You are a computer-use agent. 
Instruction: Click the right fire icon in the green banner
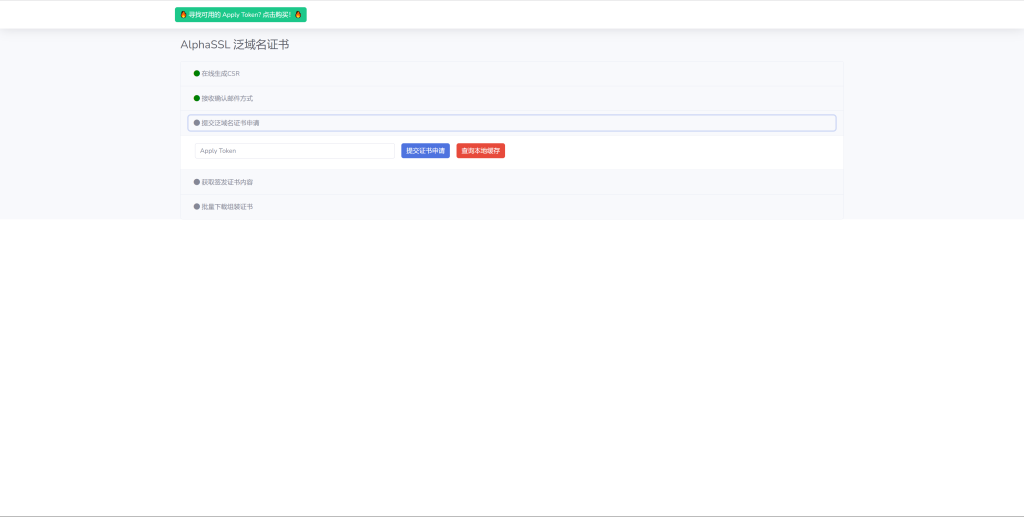pyautogui.click(x=298, y=15)
